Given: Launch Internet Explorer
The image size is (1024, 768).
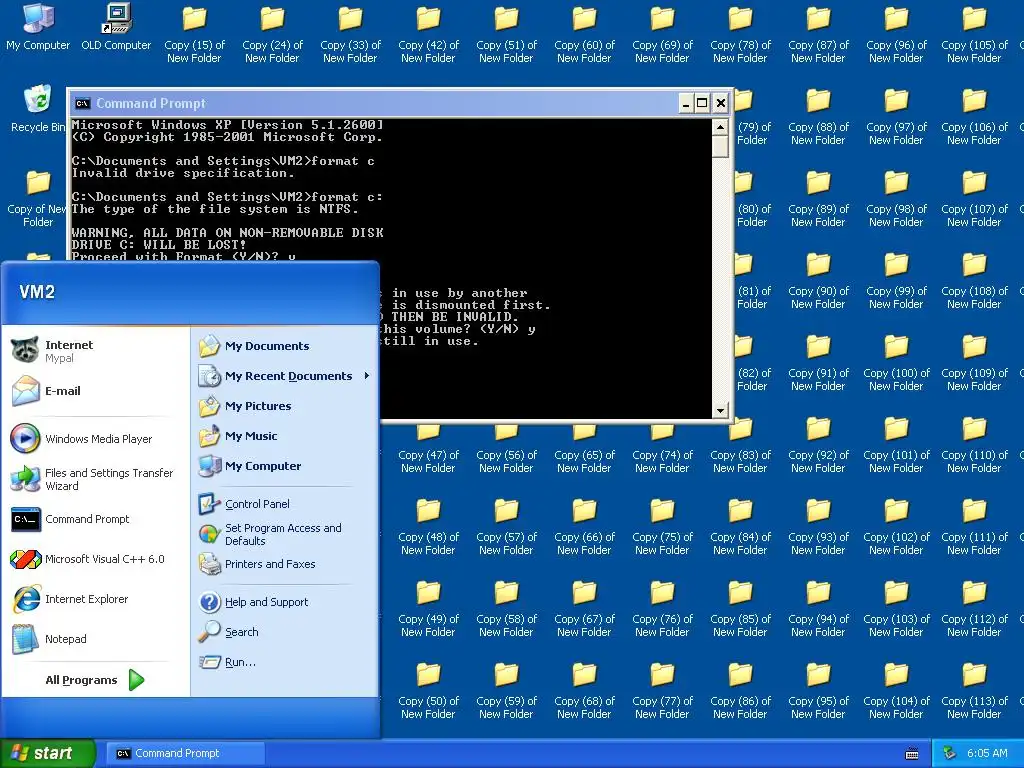Looking at the screenshot, I should [x=95, y=599].
